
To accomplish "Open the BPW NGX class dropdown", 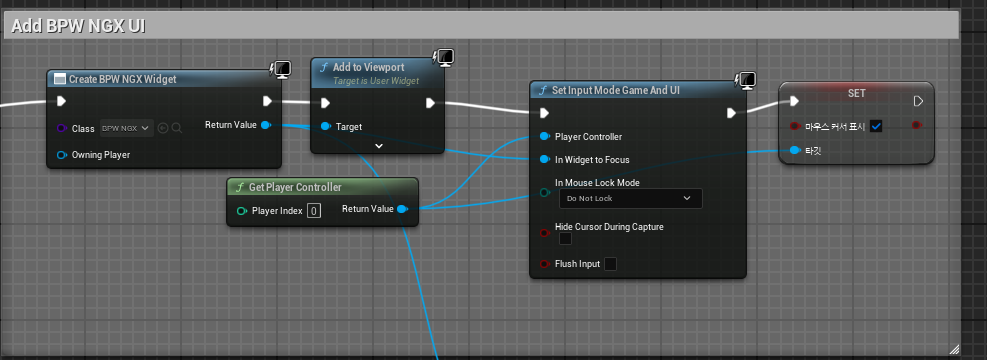I will tap(127, 128).
